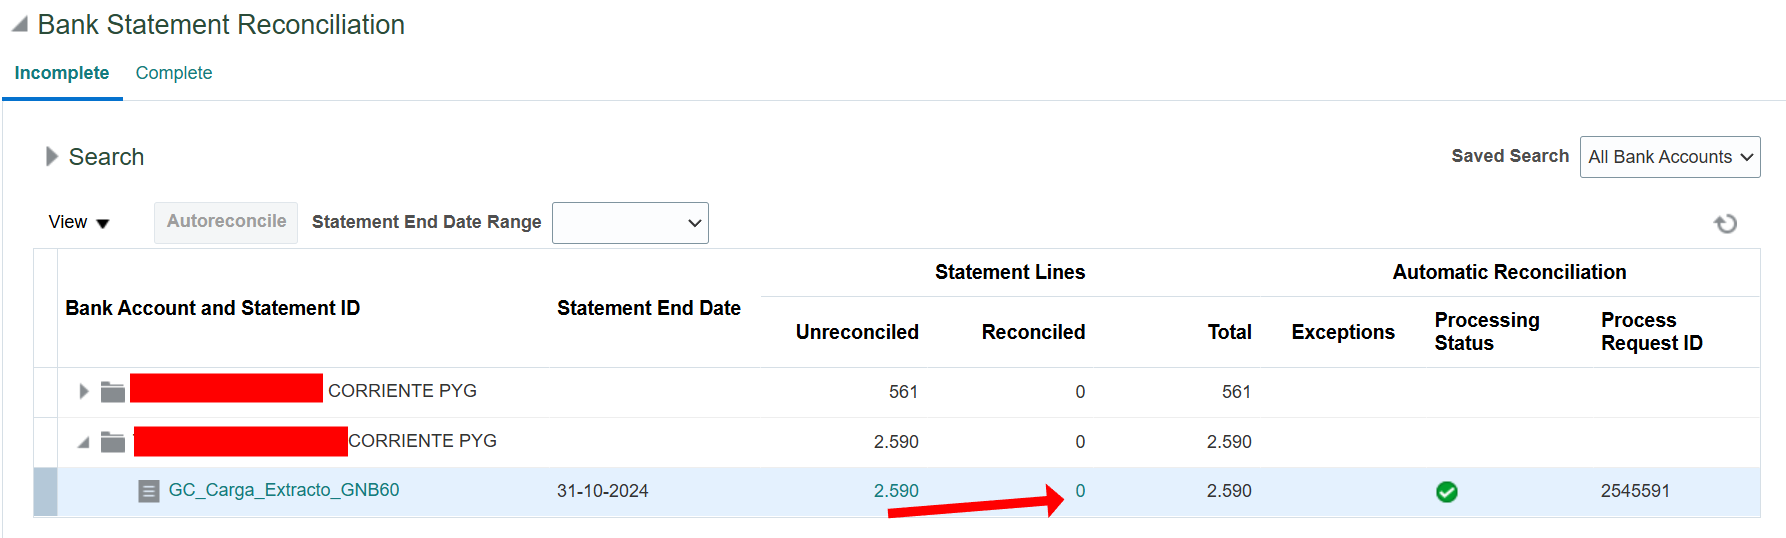Collapse the Bank Statement Reconciliation section
Image resolution: width=1786 pixels, height=538 pixels.
tap(20, 24)
